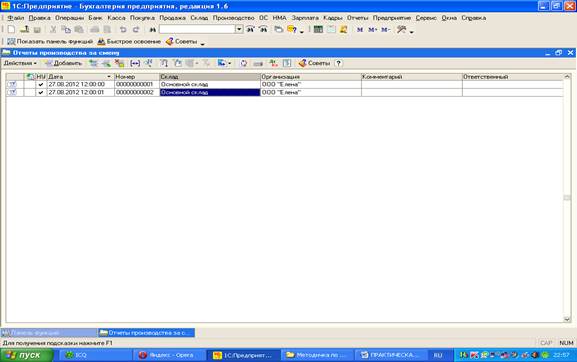Click the Быстрое освоение button

[129, 42]
